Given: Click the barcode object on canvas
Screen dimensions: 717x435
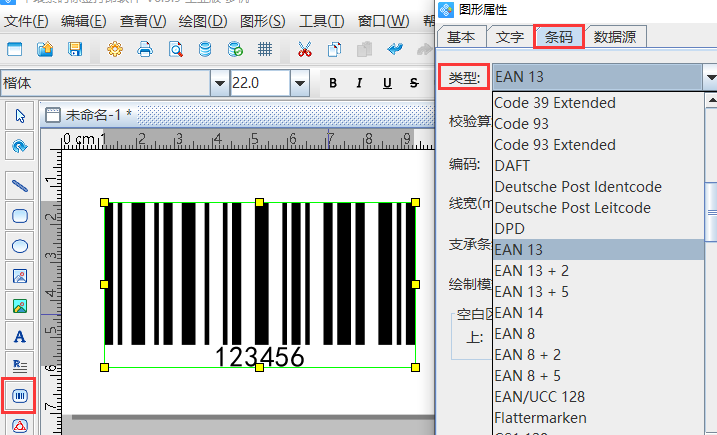Looking at the screenshot, I should coord(260,285).
